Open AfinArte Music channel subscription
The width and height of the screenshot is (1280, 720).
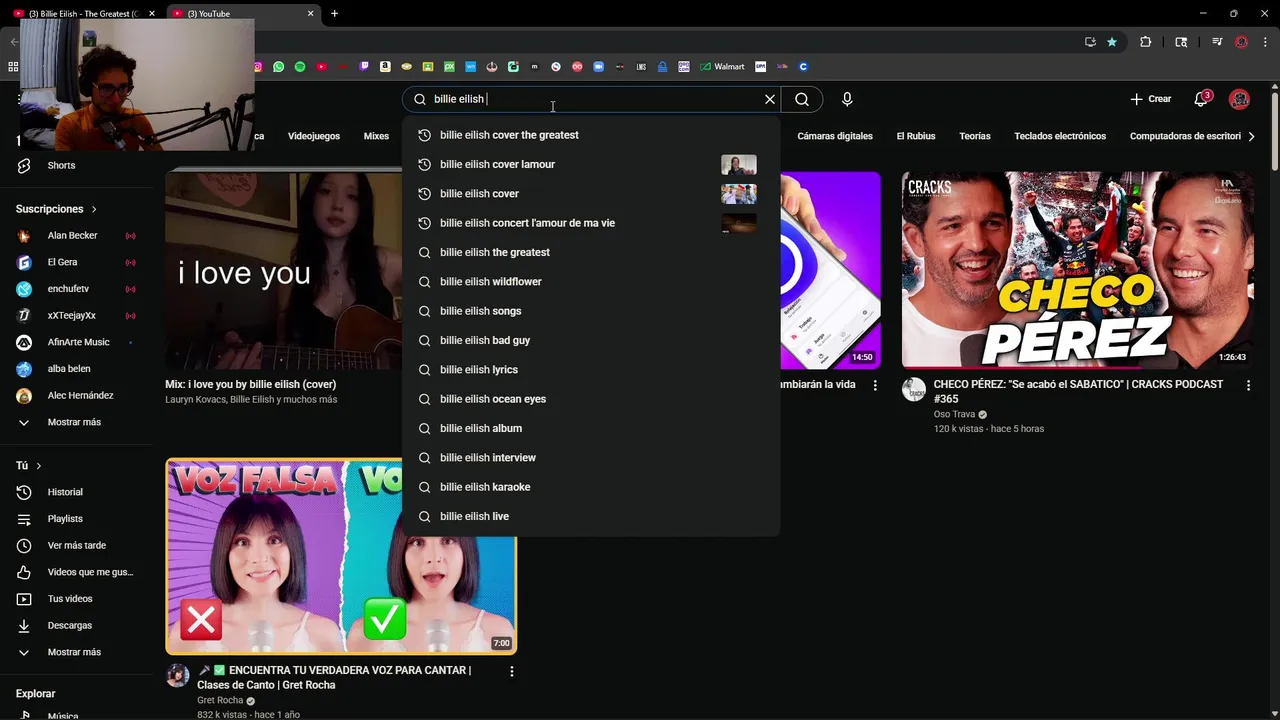coord(78,342)
